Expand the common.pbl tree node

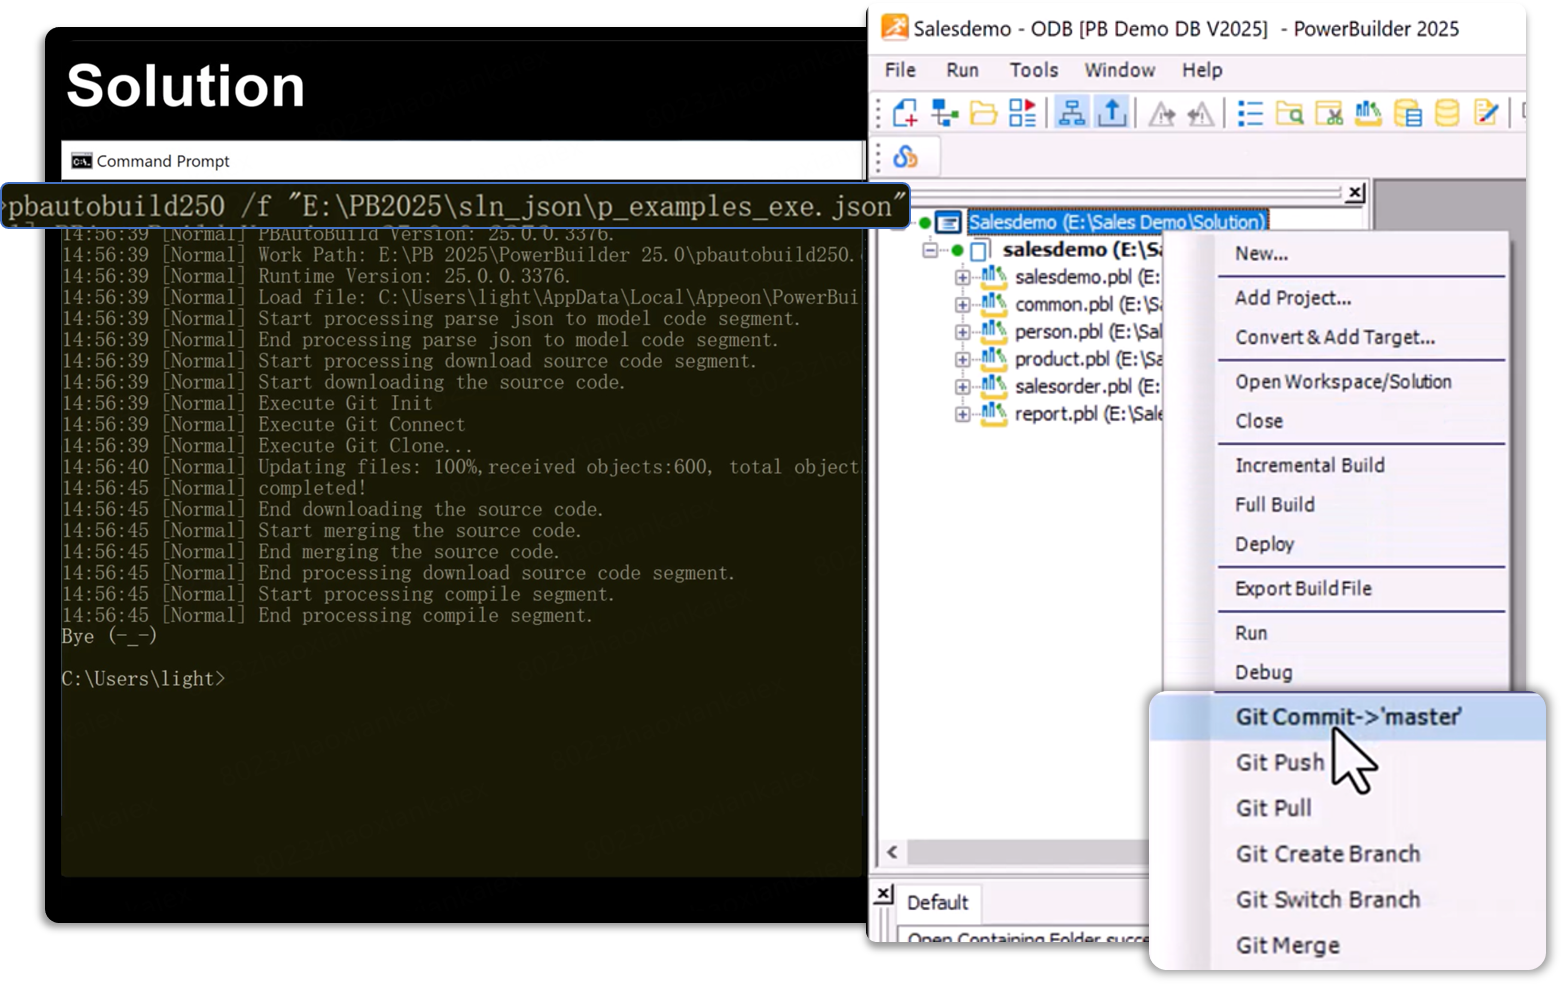[x=962, y=305]
